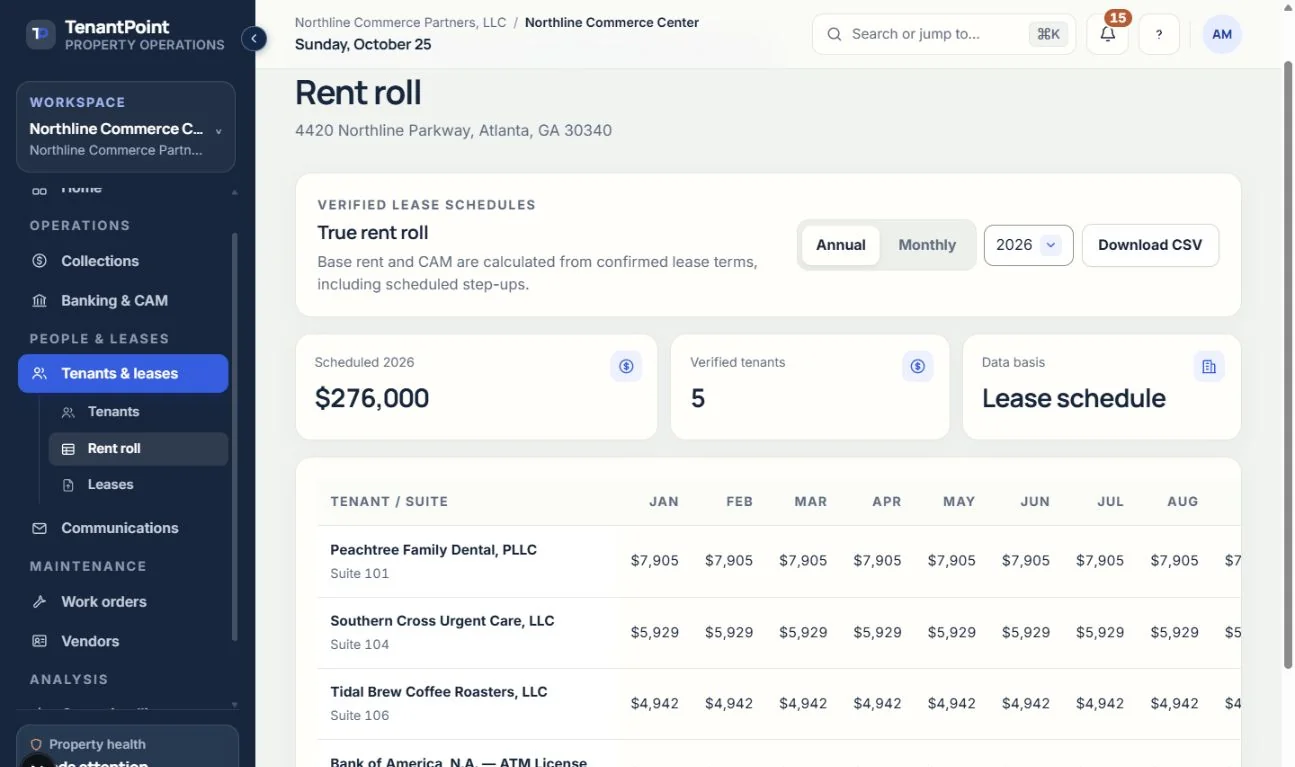The height and width of the screenshot is (767, 1295).
Task: Click Peachtree Family Dental January $7,905 cell
Action: click(655, 561)
